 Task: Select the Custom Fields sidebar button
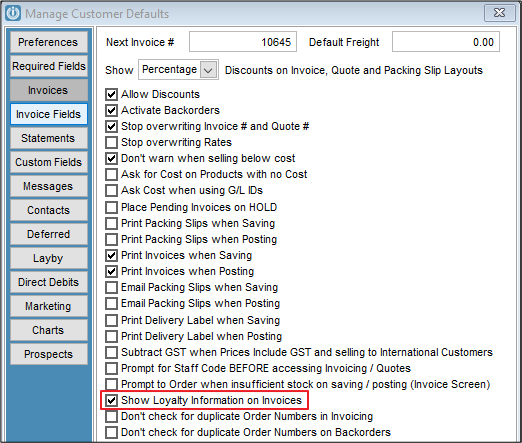coord(49,162)
